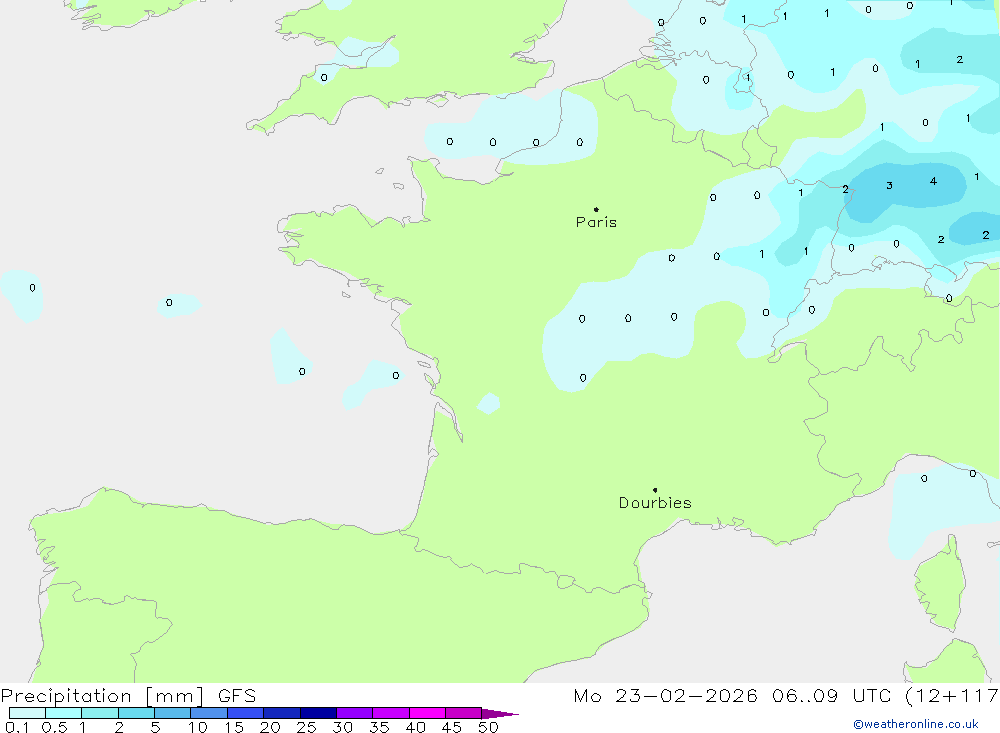1000x733 pixels.
Task: Select the 2–5 mm legend color swatch
Action: (136, 713)
